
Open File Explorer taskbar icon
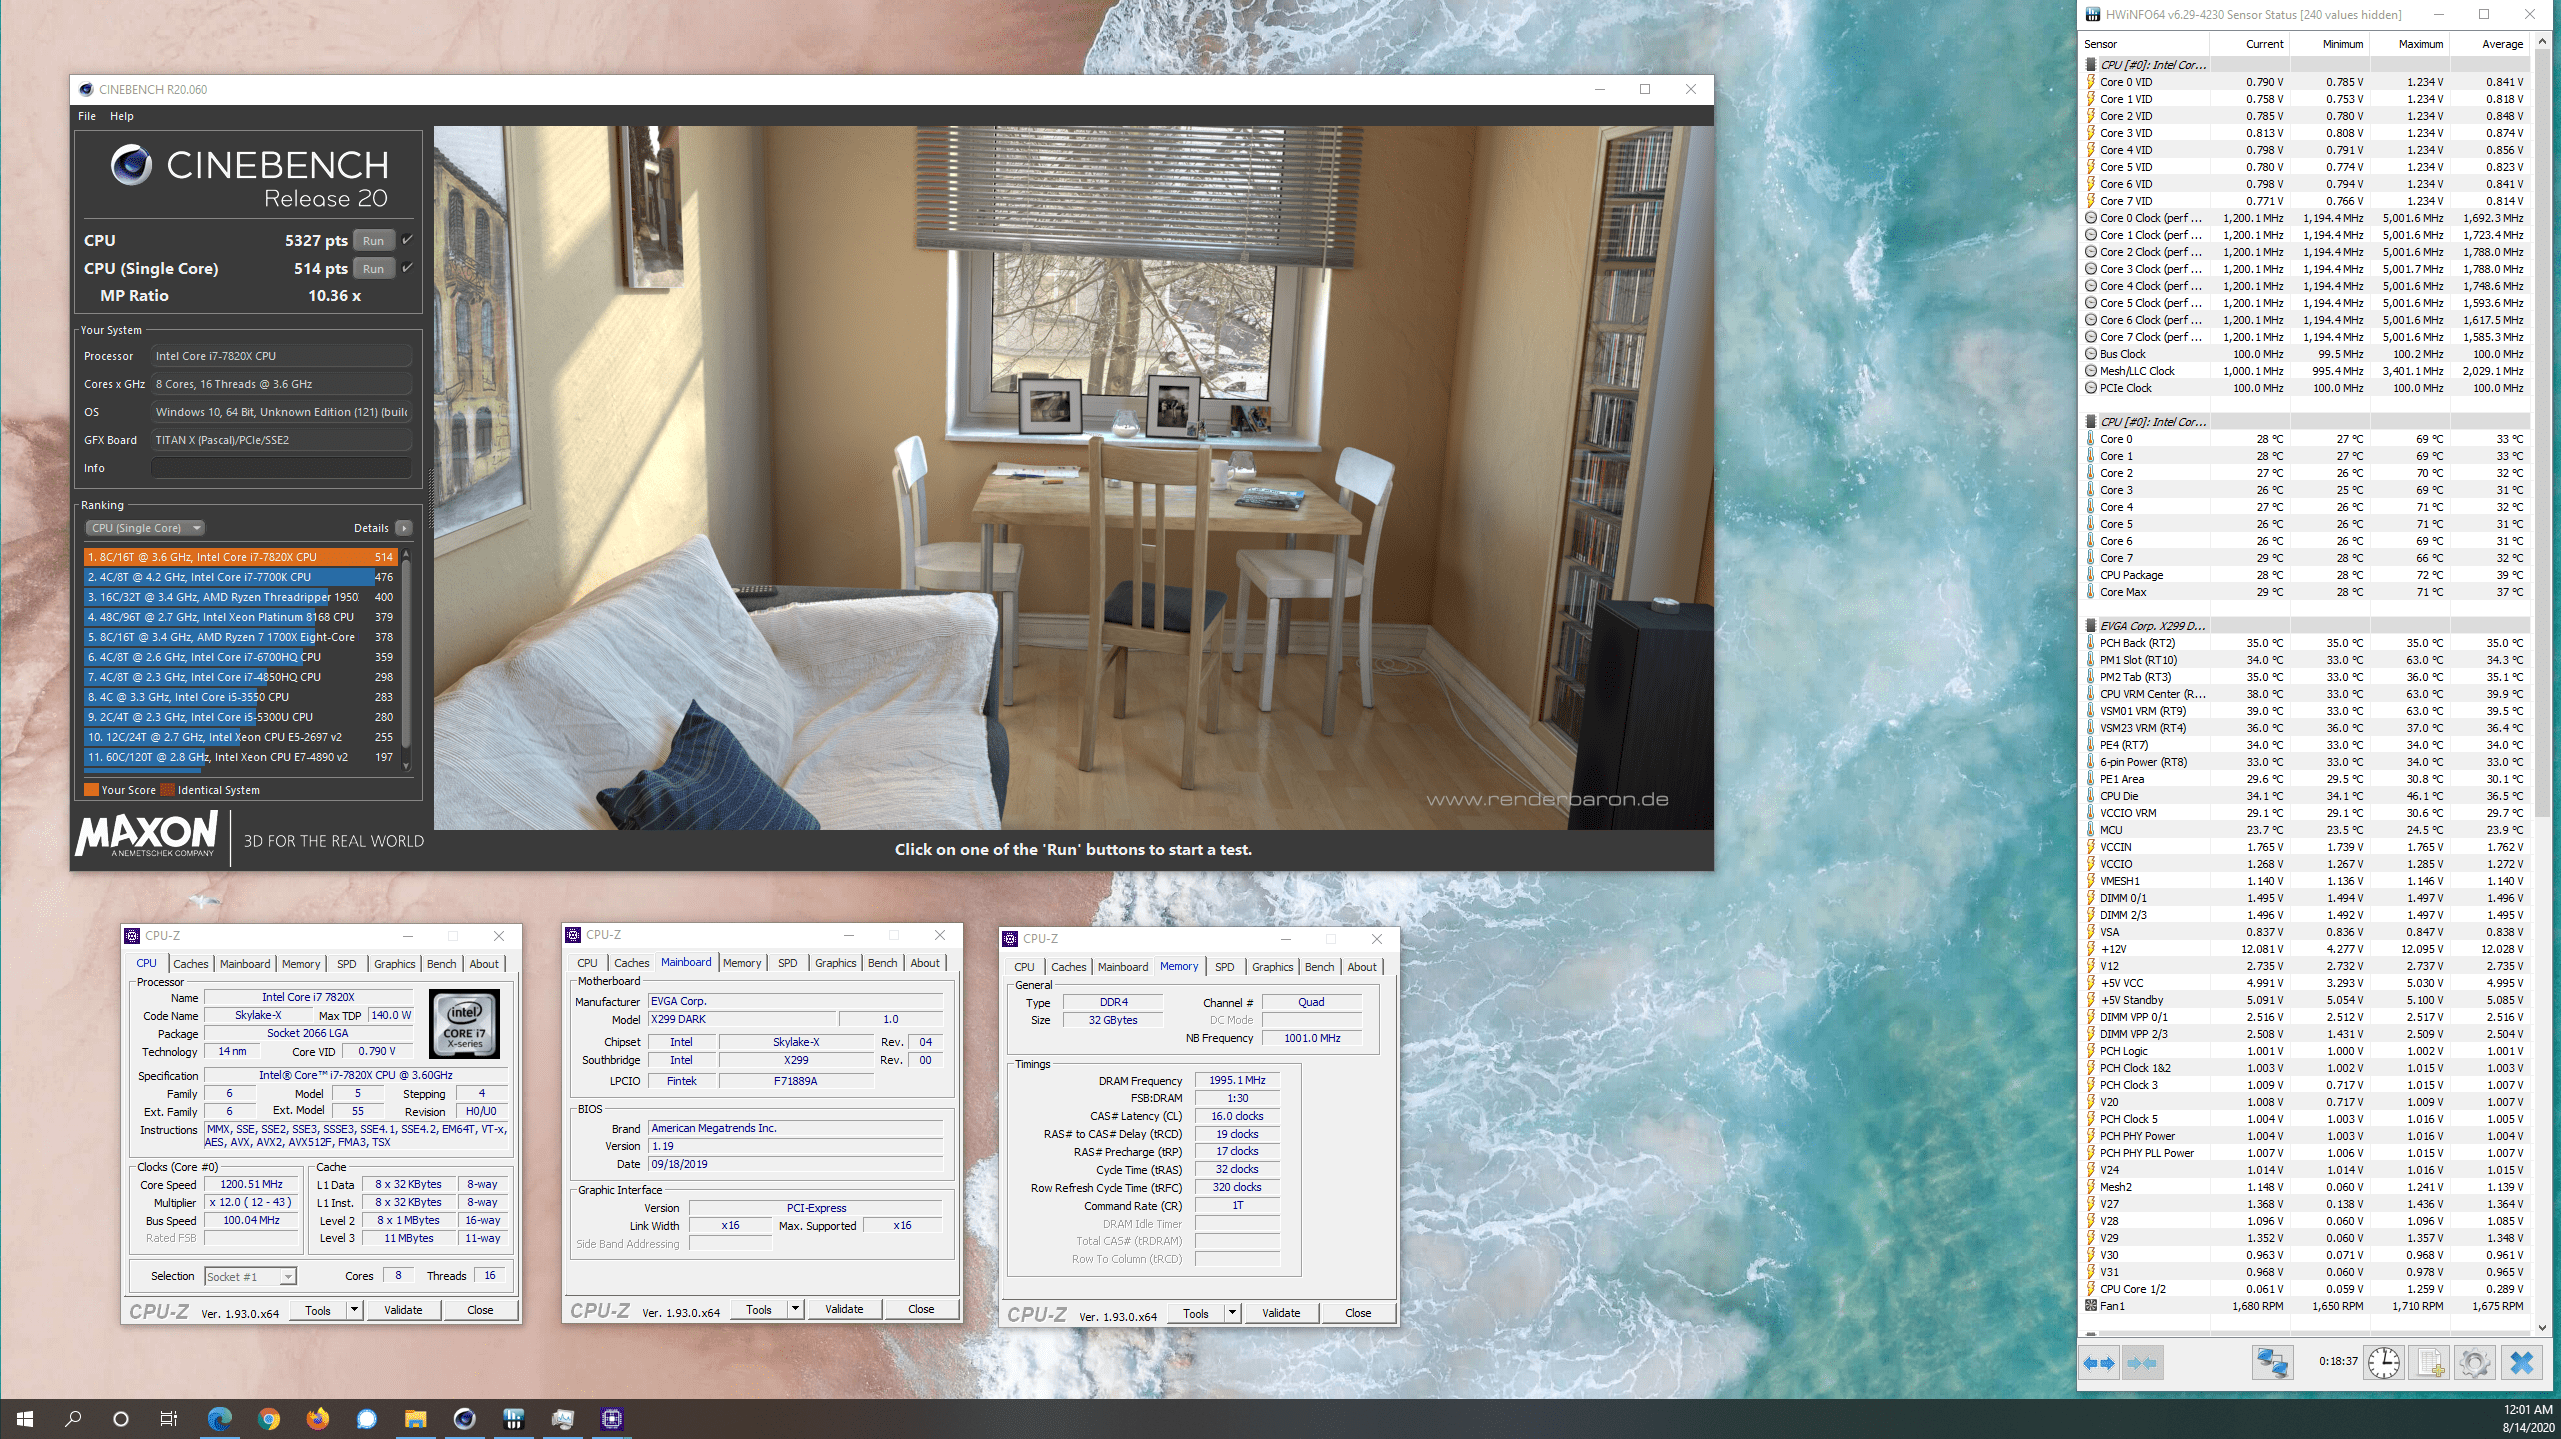point(415,1418)
